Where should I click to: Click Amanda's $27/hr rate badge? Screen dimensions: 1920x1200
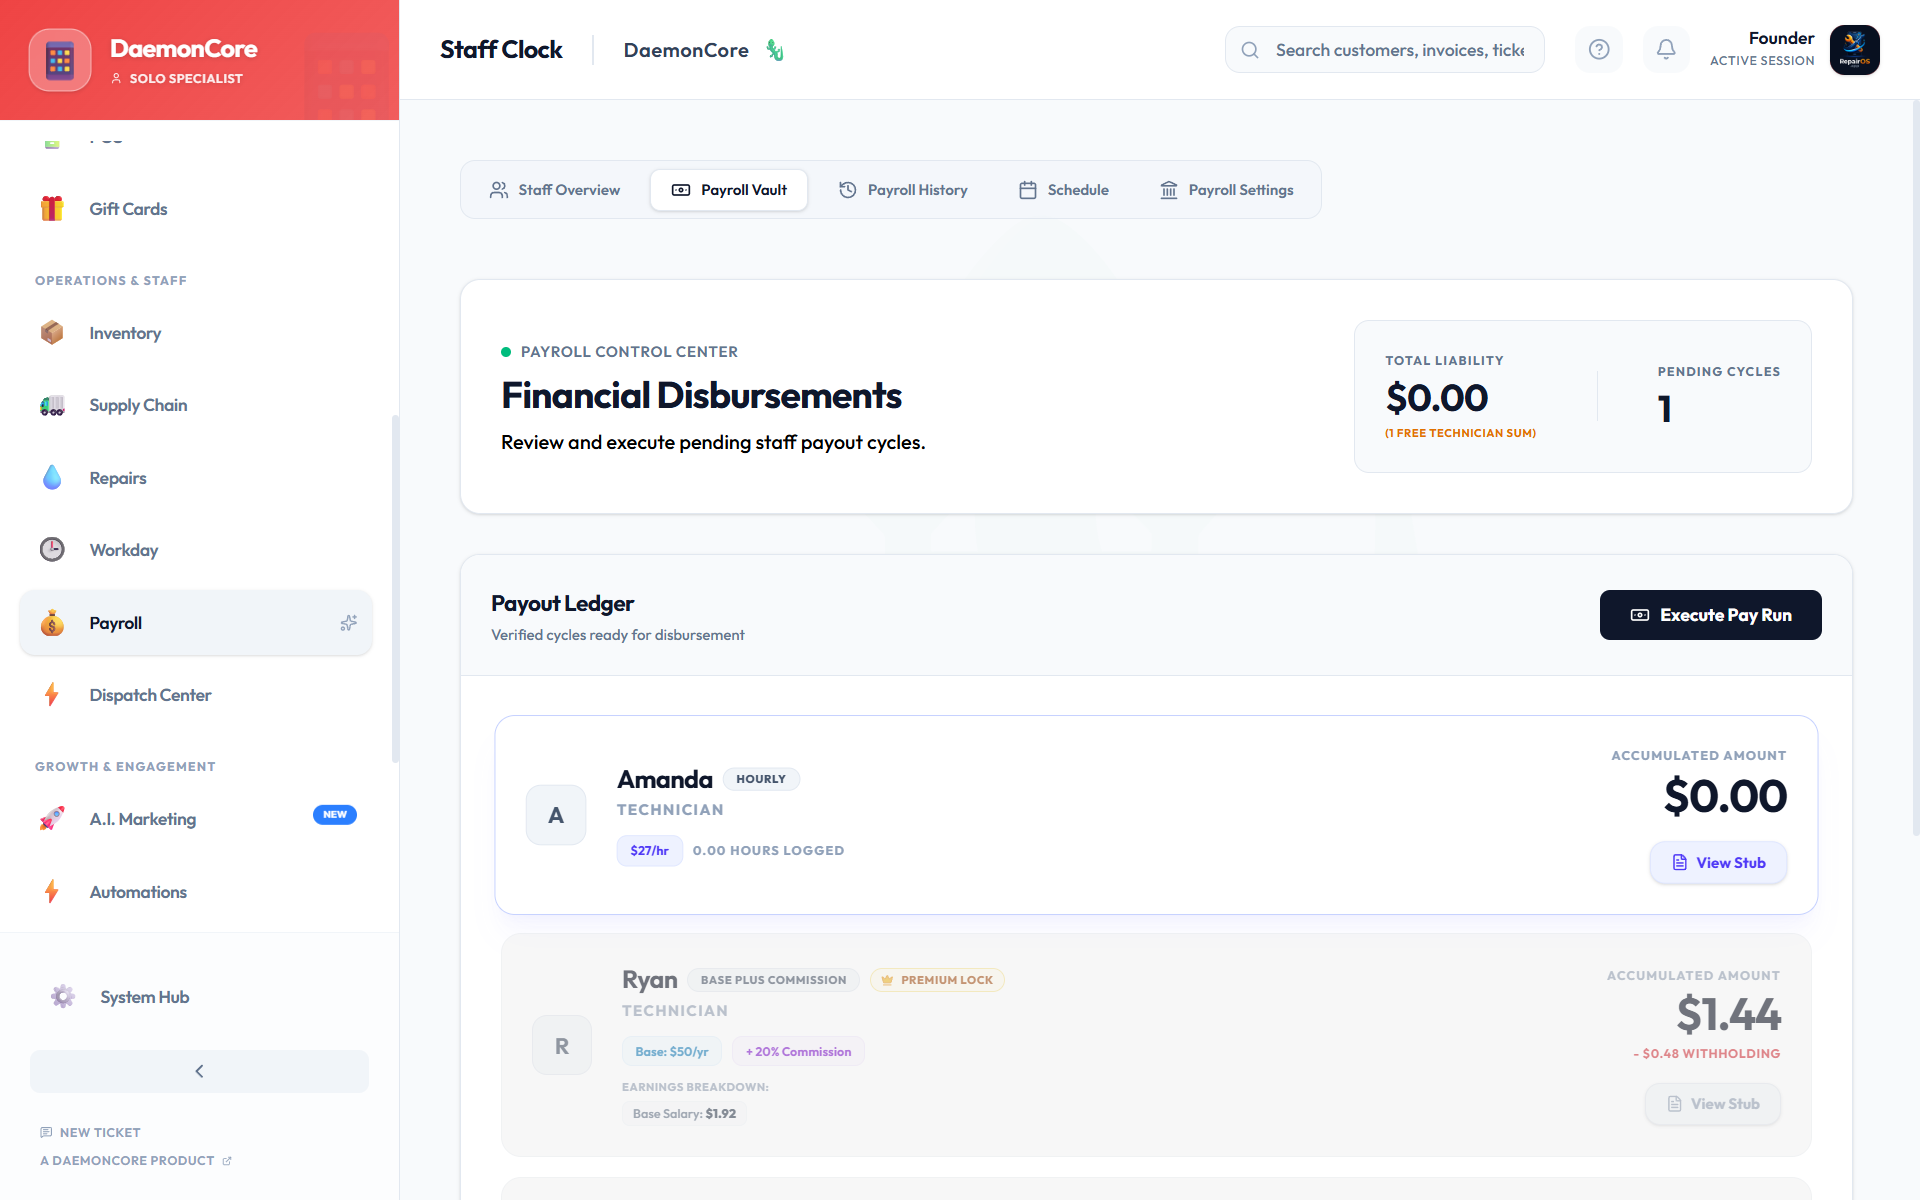pos(649,851)
